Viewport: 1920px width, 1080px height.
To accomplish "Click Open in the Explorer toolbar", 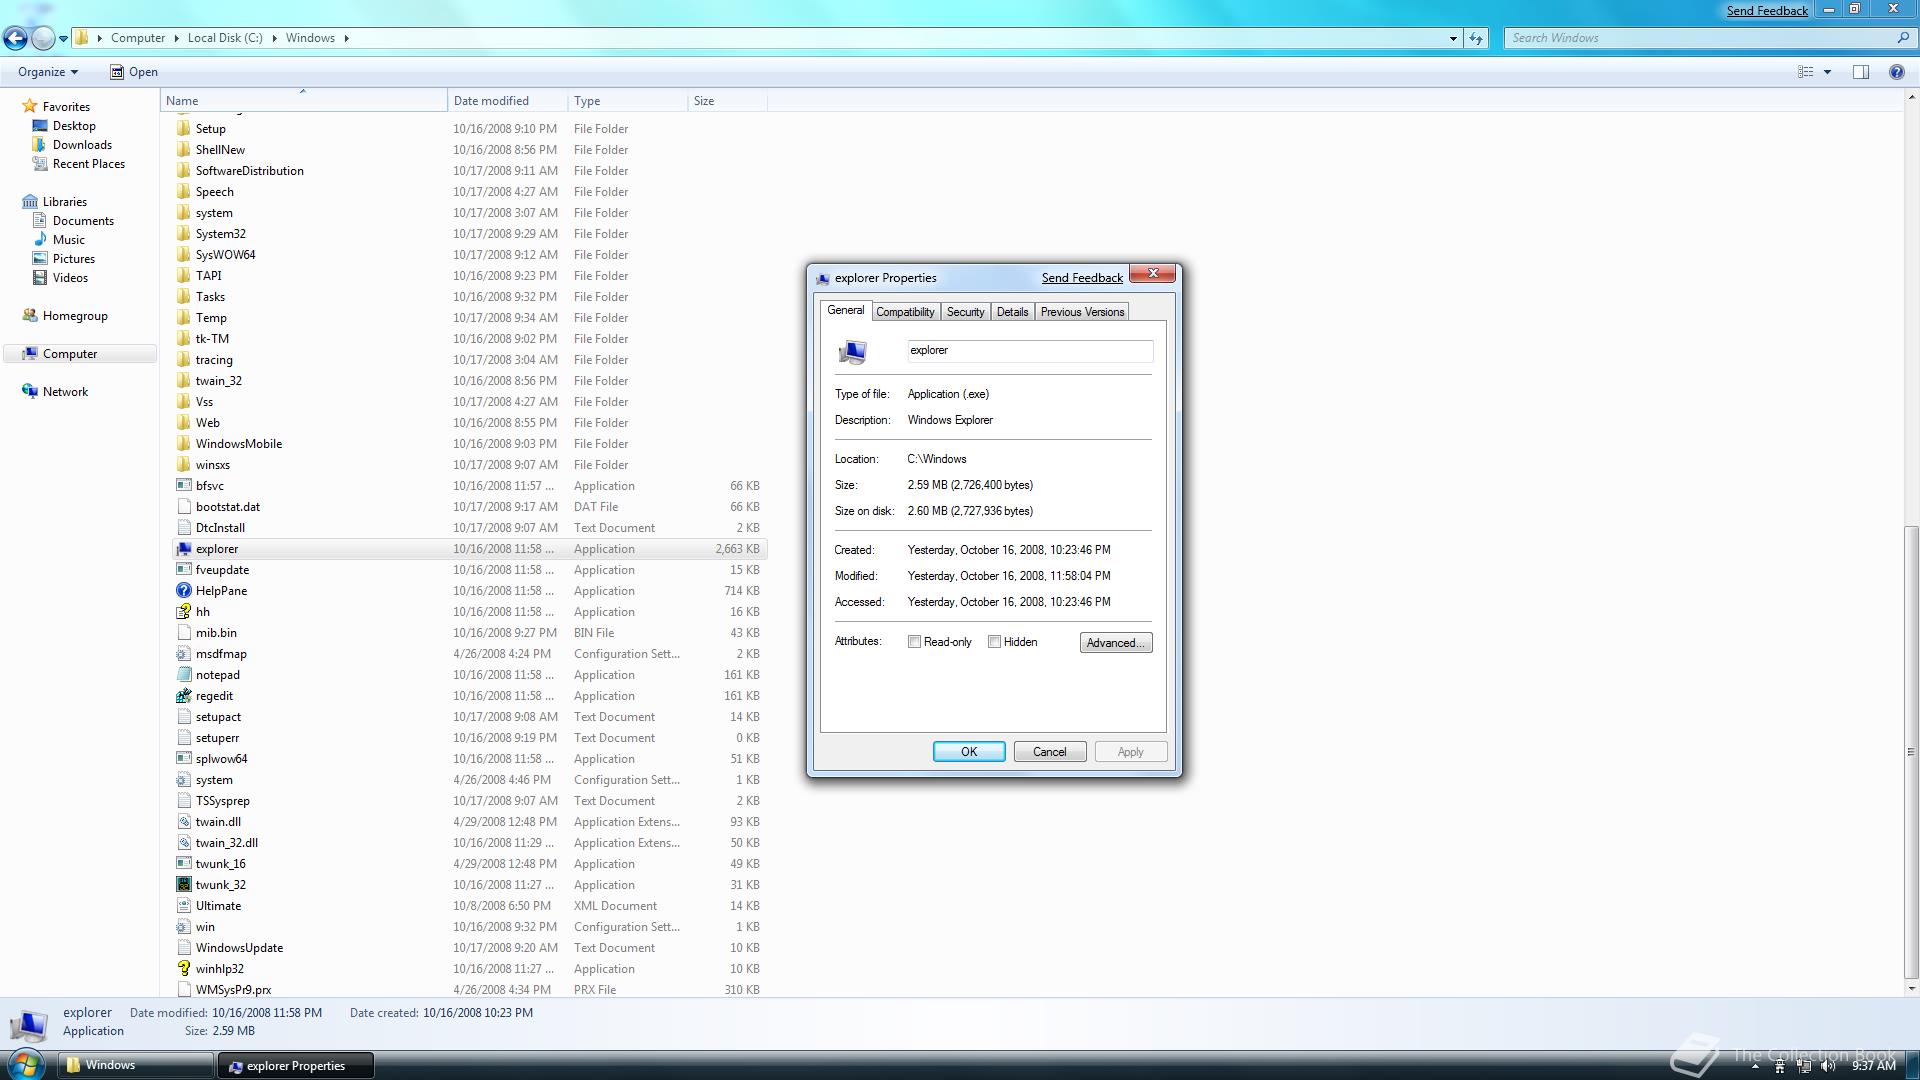I will click(133, 72).
